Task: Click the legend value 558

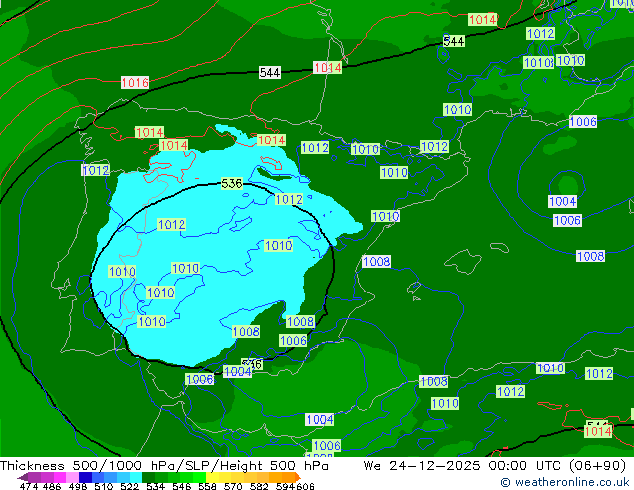Action: (207, 486)
